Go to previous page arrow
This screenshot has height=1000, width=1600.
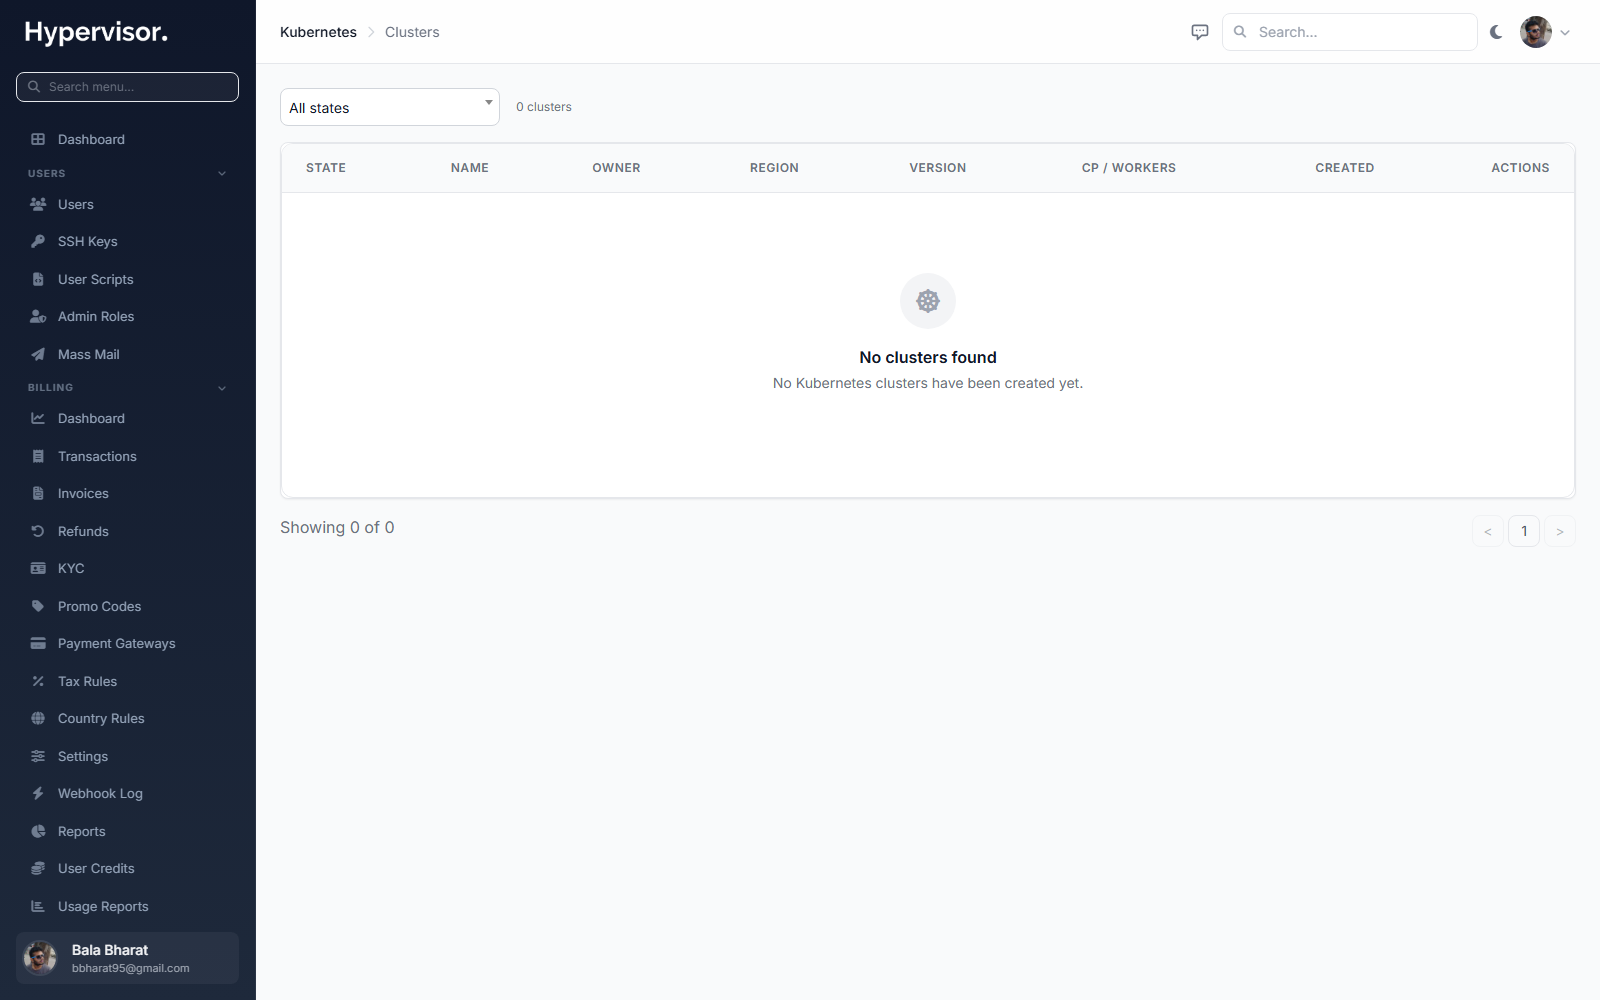click(1488, 531)
